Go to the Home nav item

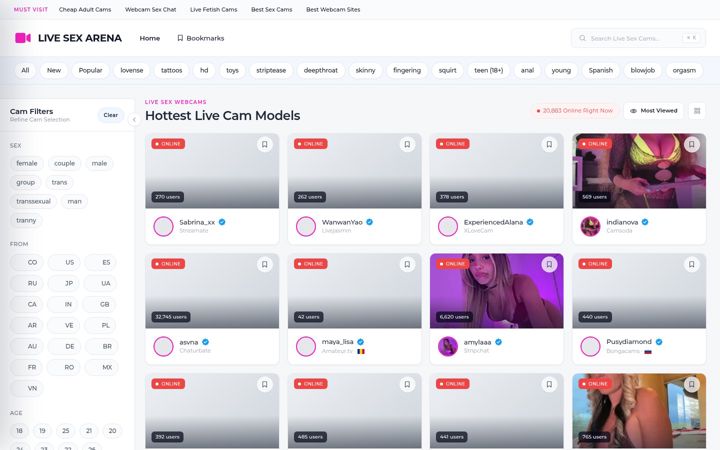(150, 38)
